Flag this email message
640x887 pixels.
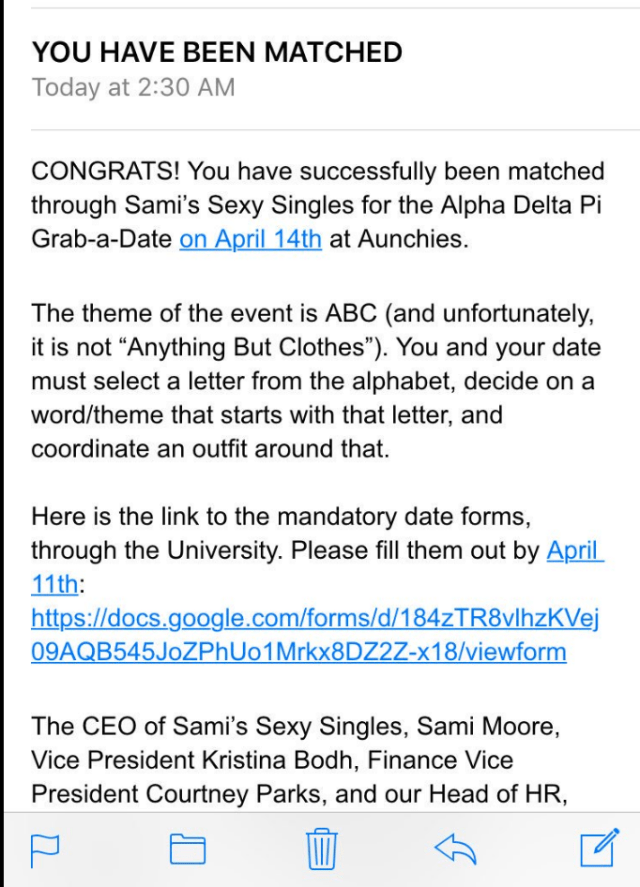46,849
